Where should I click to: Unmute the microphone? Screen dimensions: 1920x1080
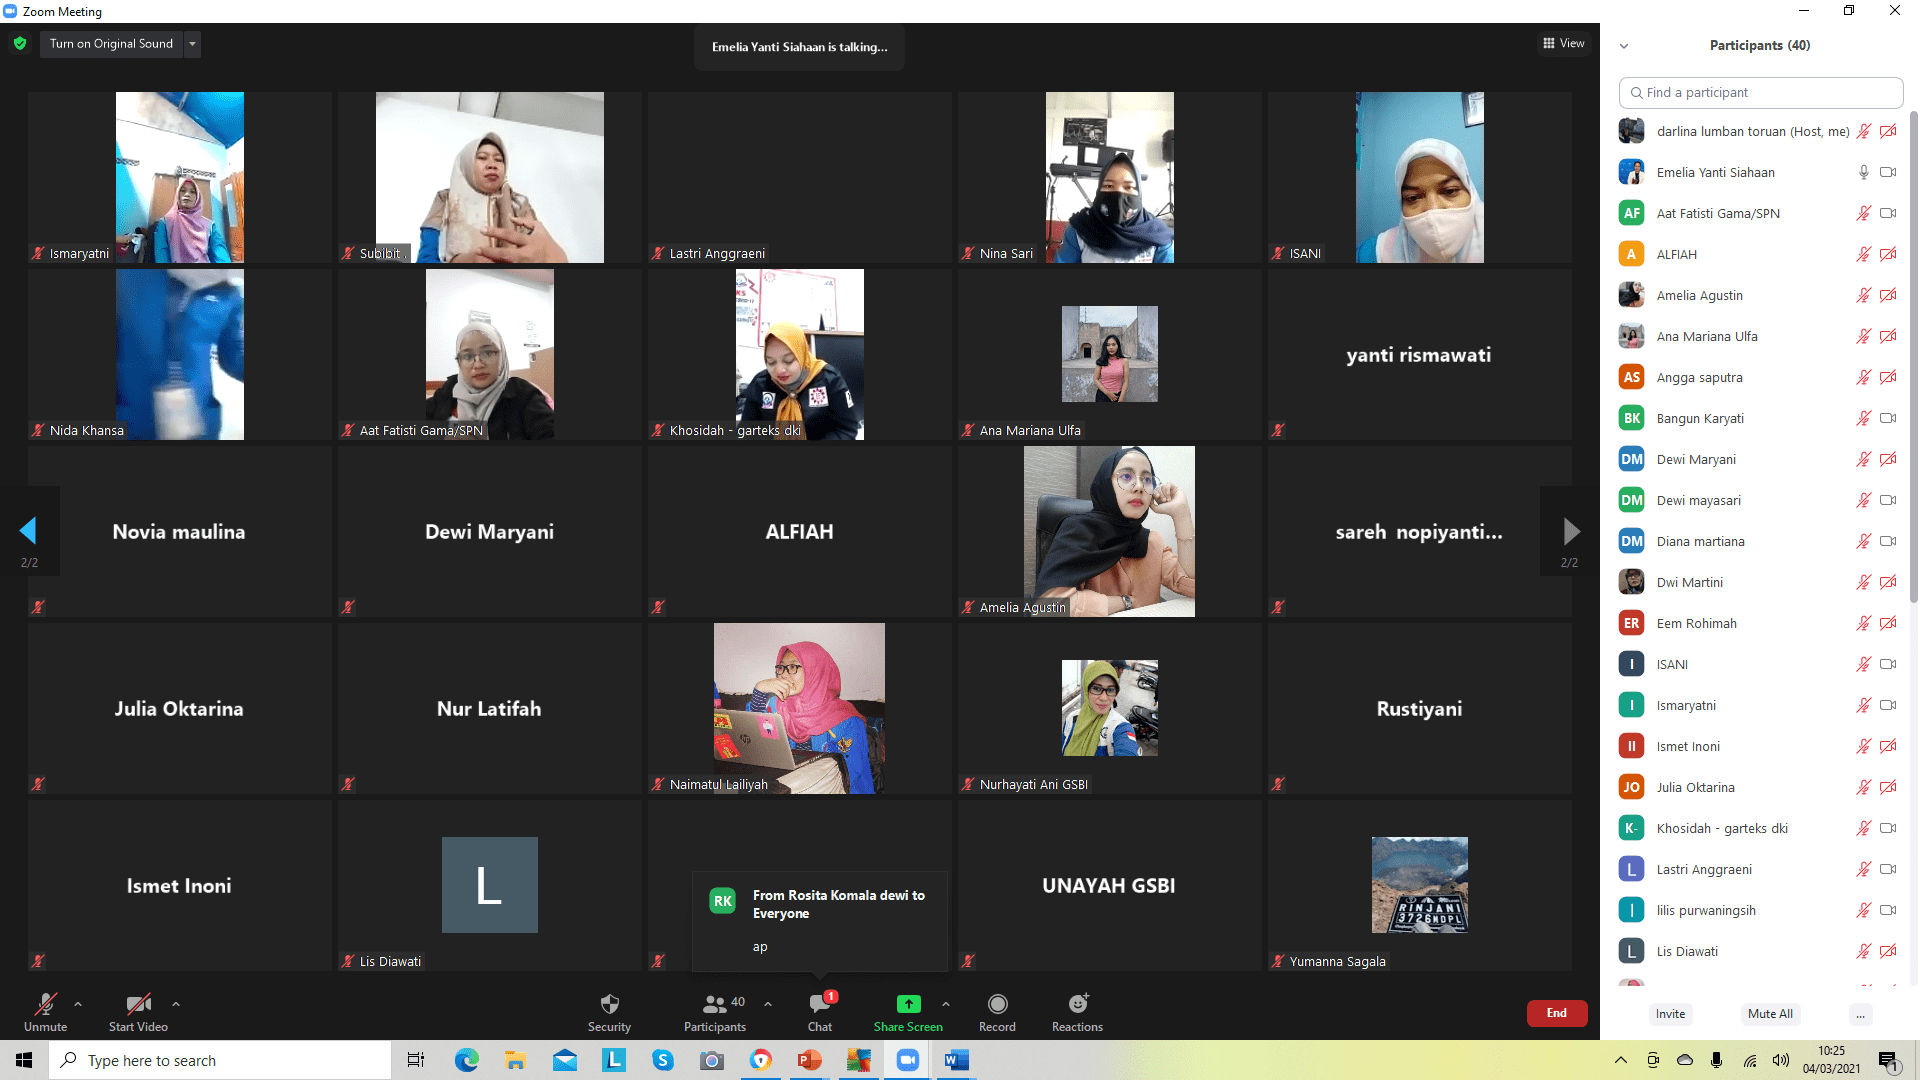point(45,1004)
